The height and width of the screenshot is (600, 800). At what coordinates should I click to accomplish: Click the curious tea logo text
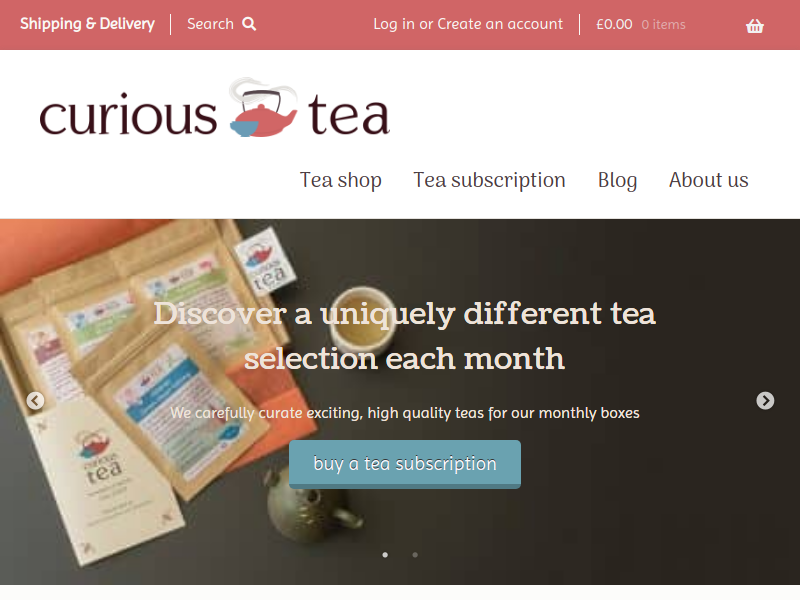[215, 109]
